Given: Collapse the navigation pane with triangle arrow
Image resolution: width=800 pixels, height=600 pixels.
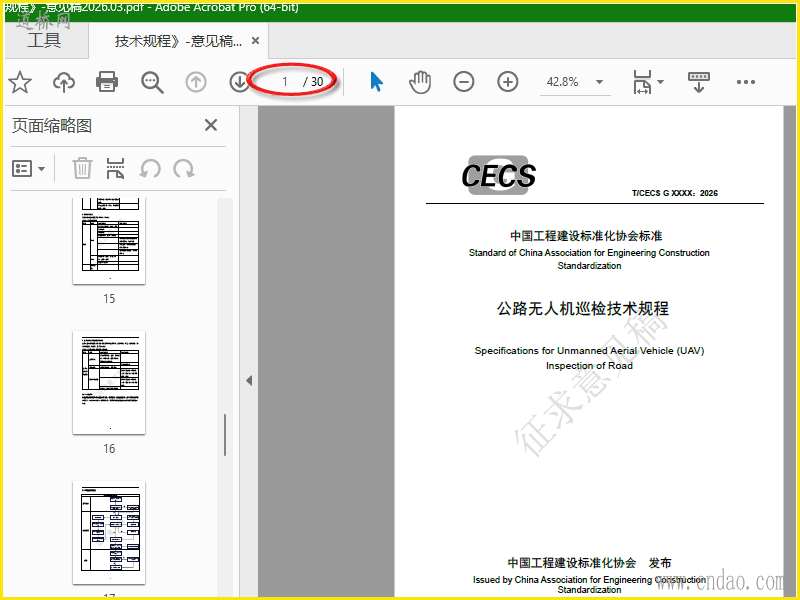Looking at the screenshot, I should pyautogui.click(x=249, y=380).
